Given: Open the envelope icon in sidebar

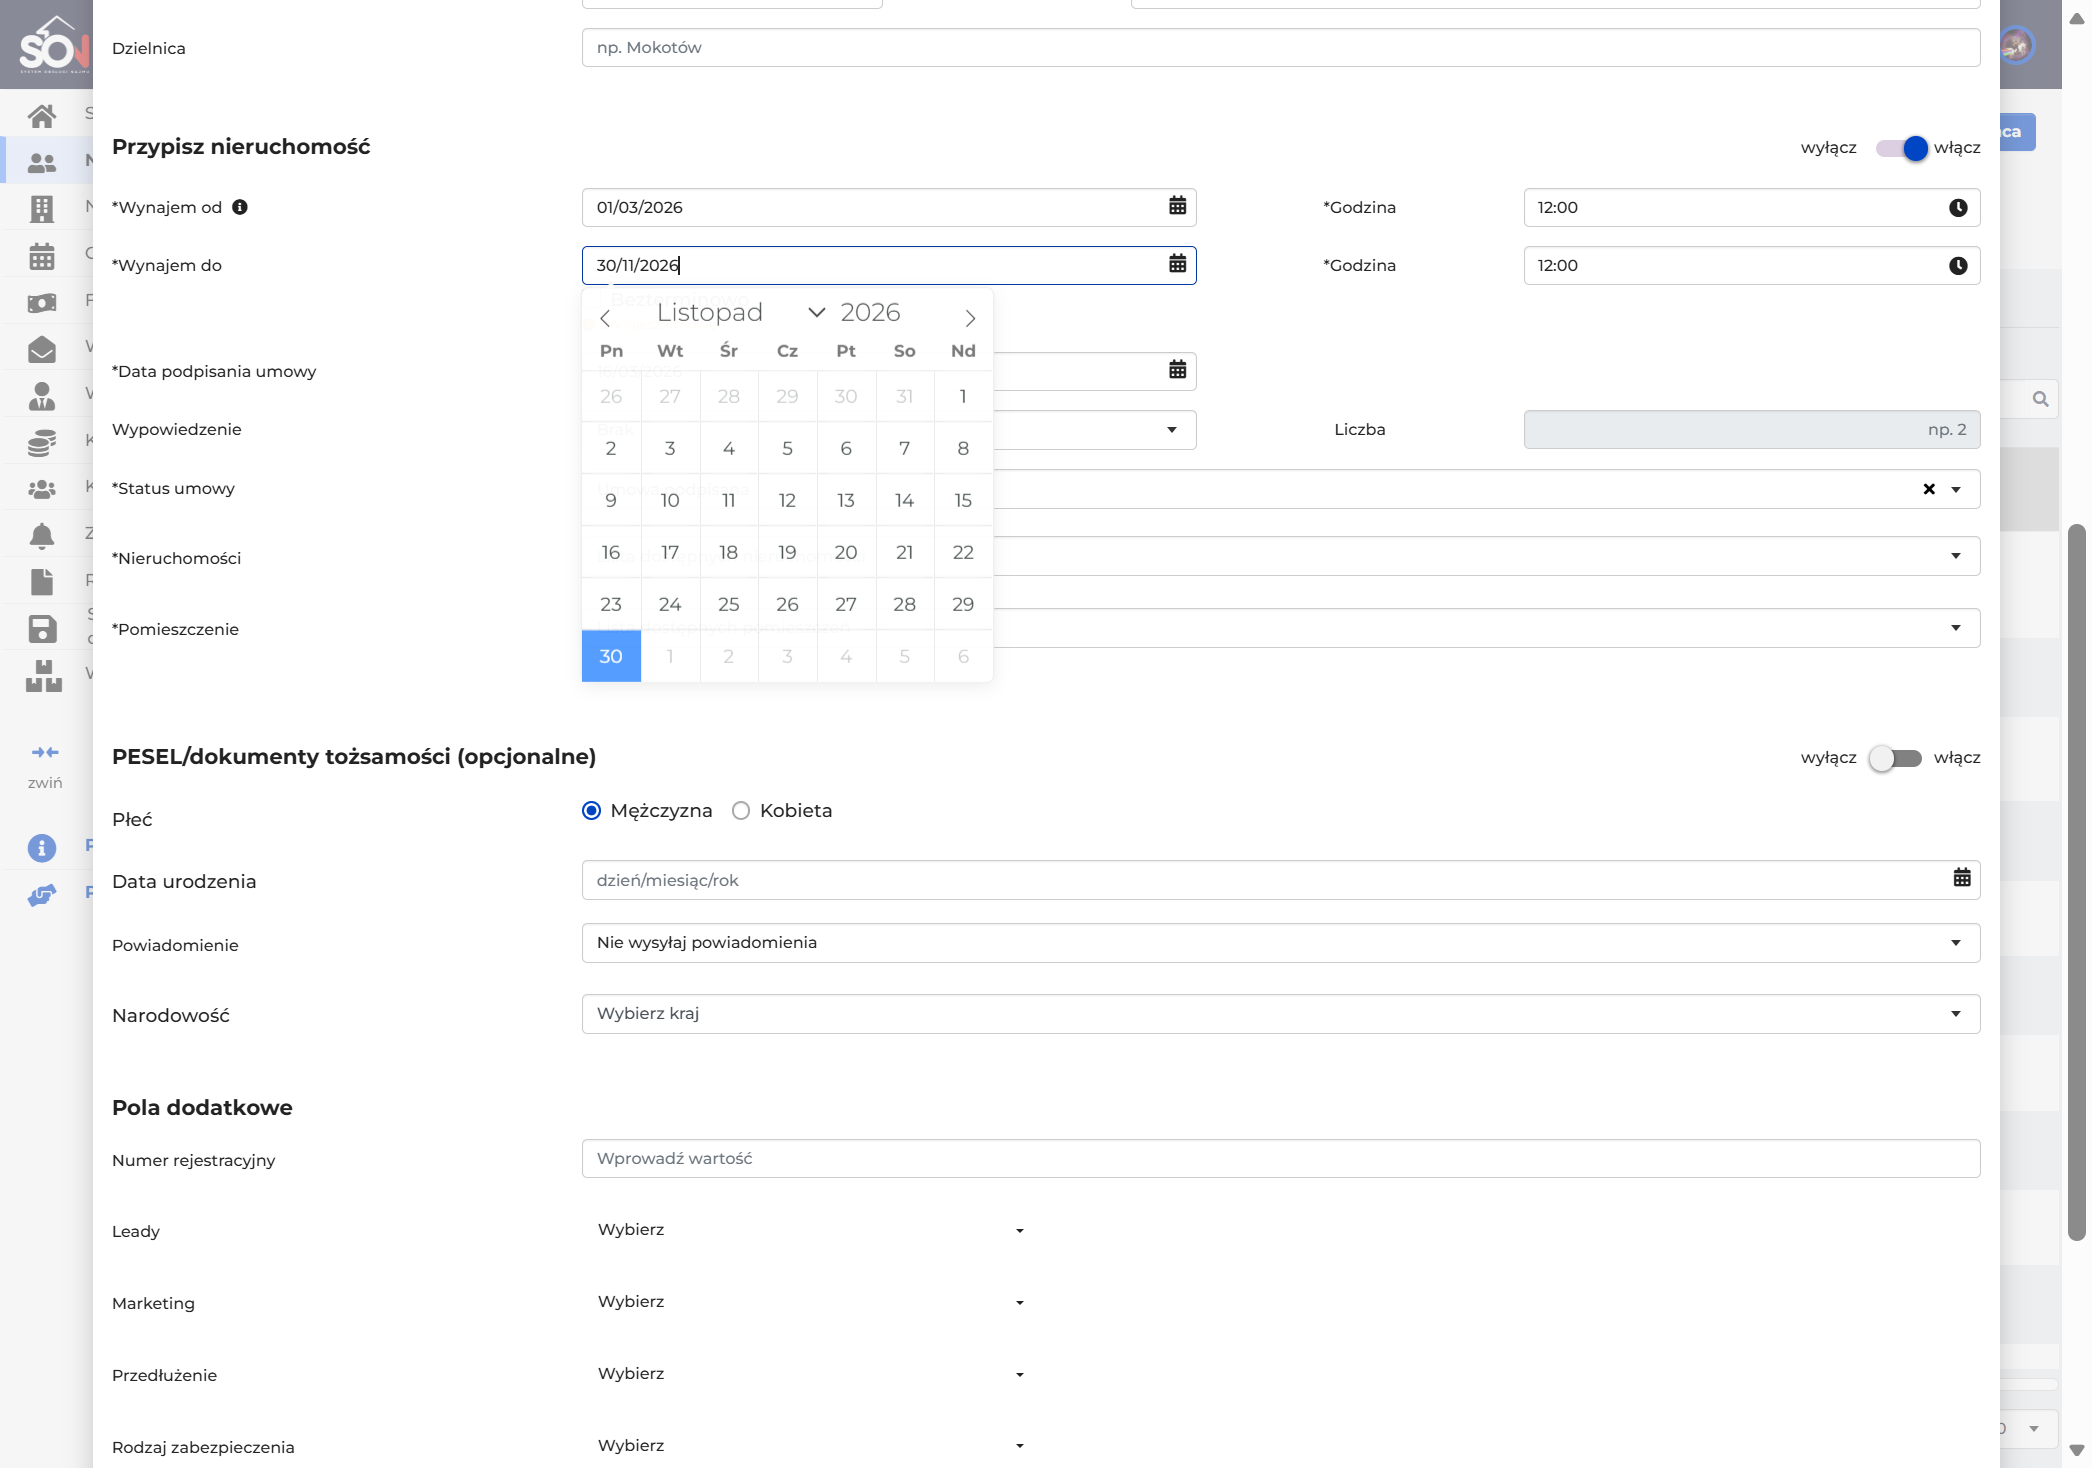Looking at the screenshot, I should pyautogui.click(x=42, y=349).
